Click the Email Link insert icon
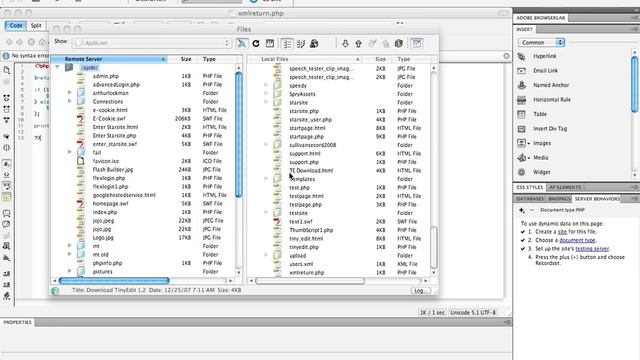Viewport: 640px width, 360px height. [521, 71]
